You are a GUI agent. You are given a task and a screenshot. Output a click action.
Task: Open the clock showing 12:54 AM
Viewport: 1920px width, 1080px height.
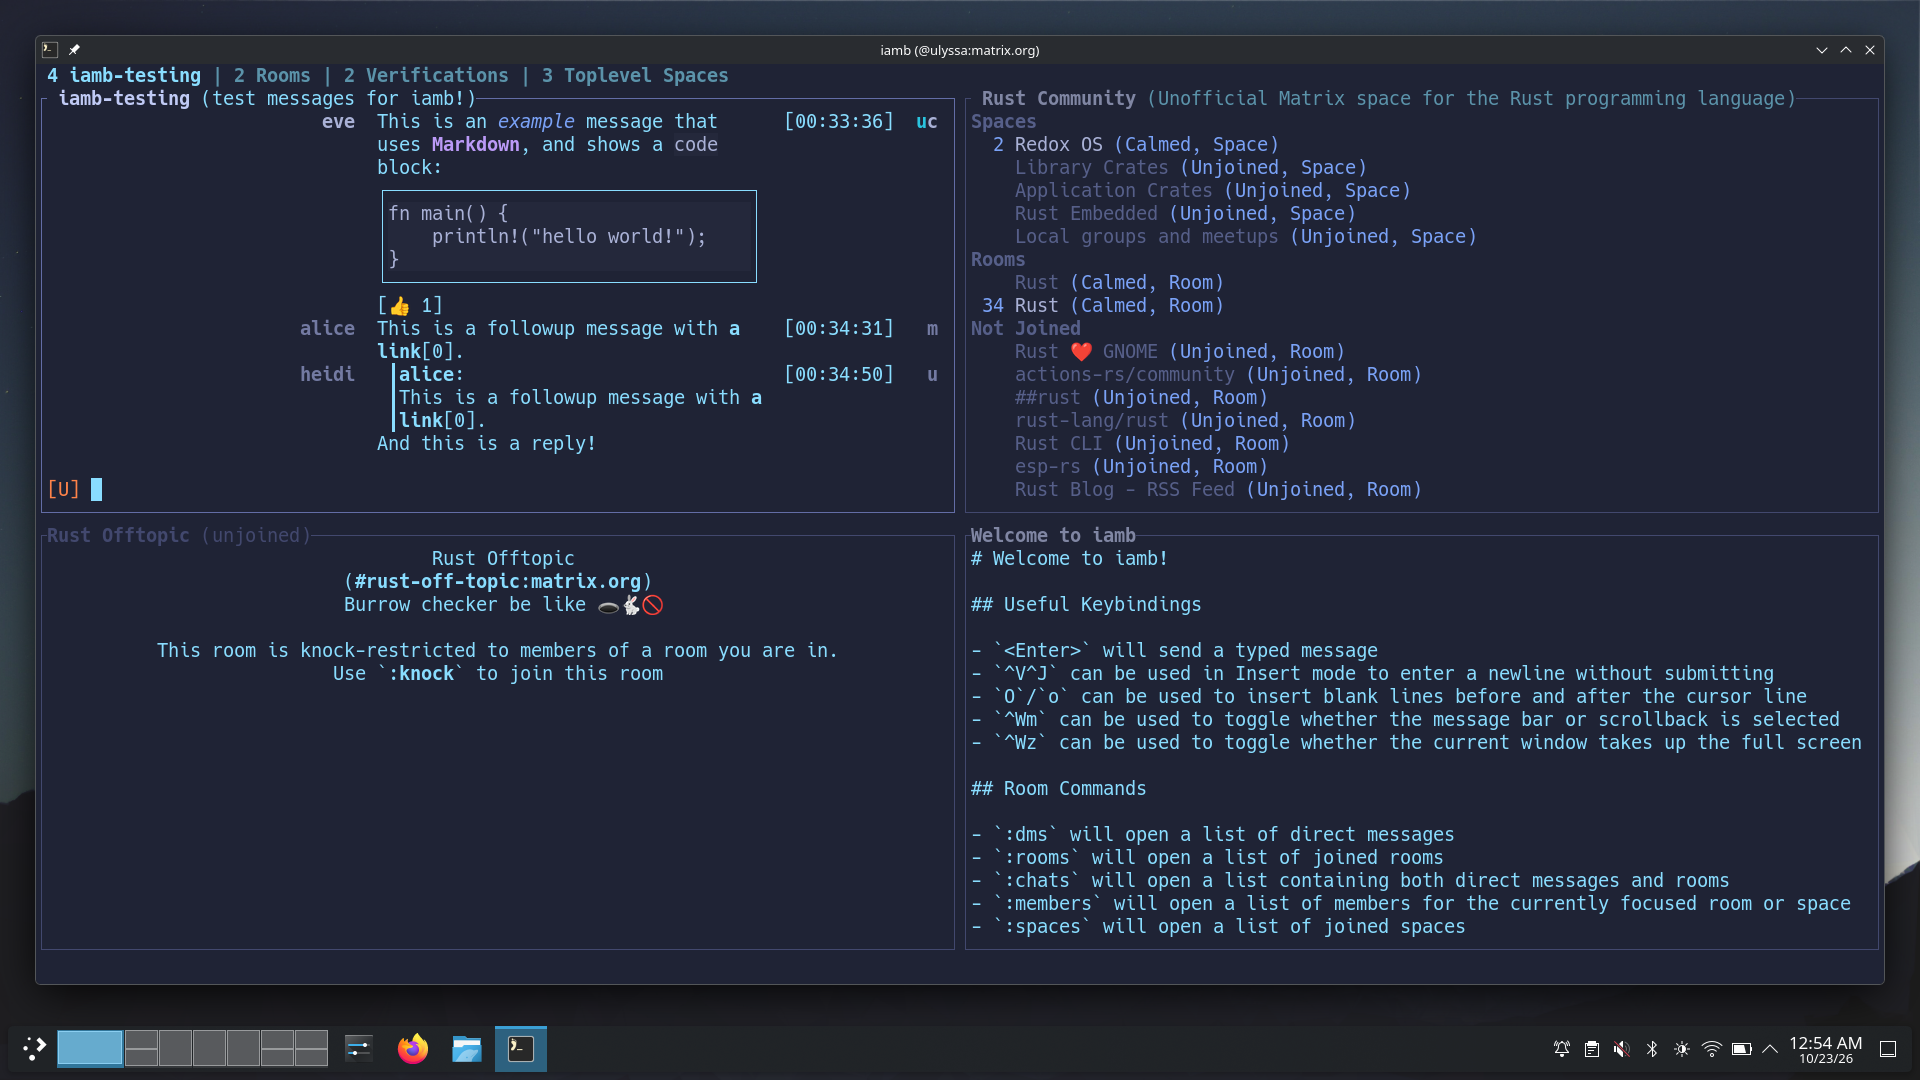point(1825,1049)
